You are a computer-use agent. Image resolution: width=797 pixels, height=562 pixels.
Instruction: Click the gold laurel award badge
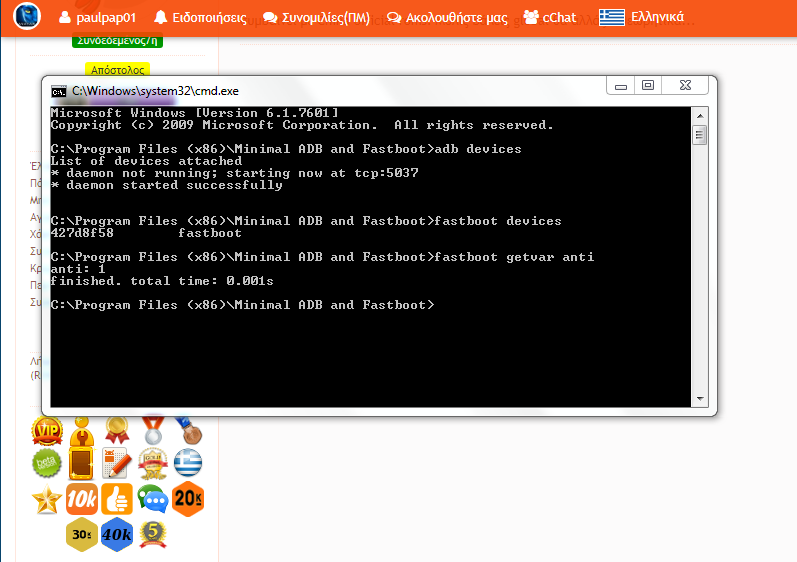(153, 463)
